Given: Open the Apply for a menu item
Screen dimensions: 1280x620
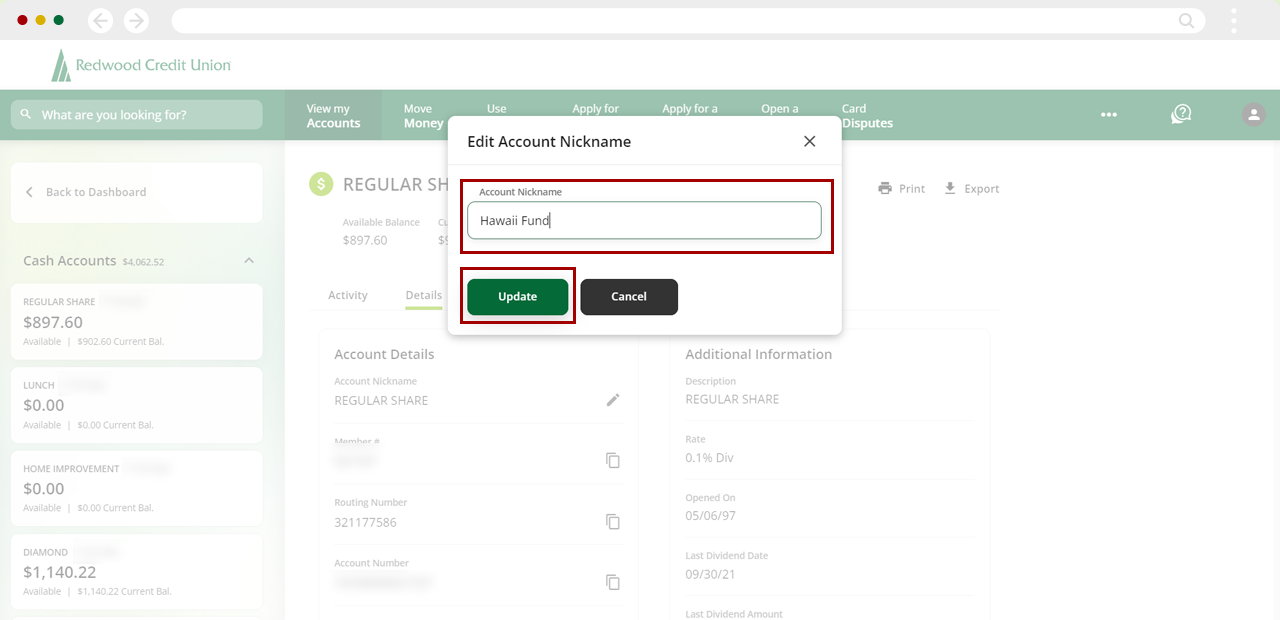Looking at the screenshot, I should 690,109.
